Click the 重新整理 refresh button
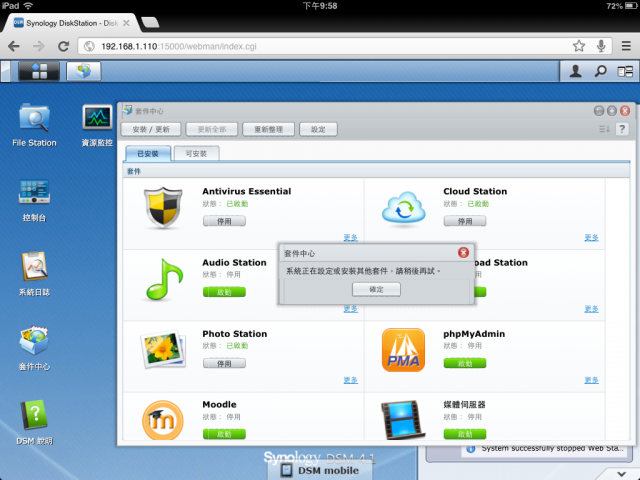This screenshot has height=480, width=640. [x=269, y=129]
